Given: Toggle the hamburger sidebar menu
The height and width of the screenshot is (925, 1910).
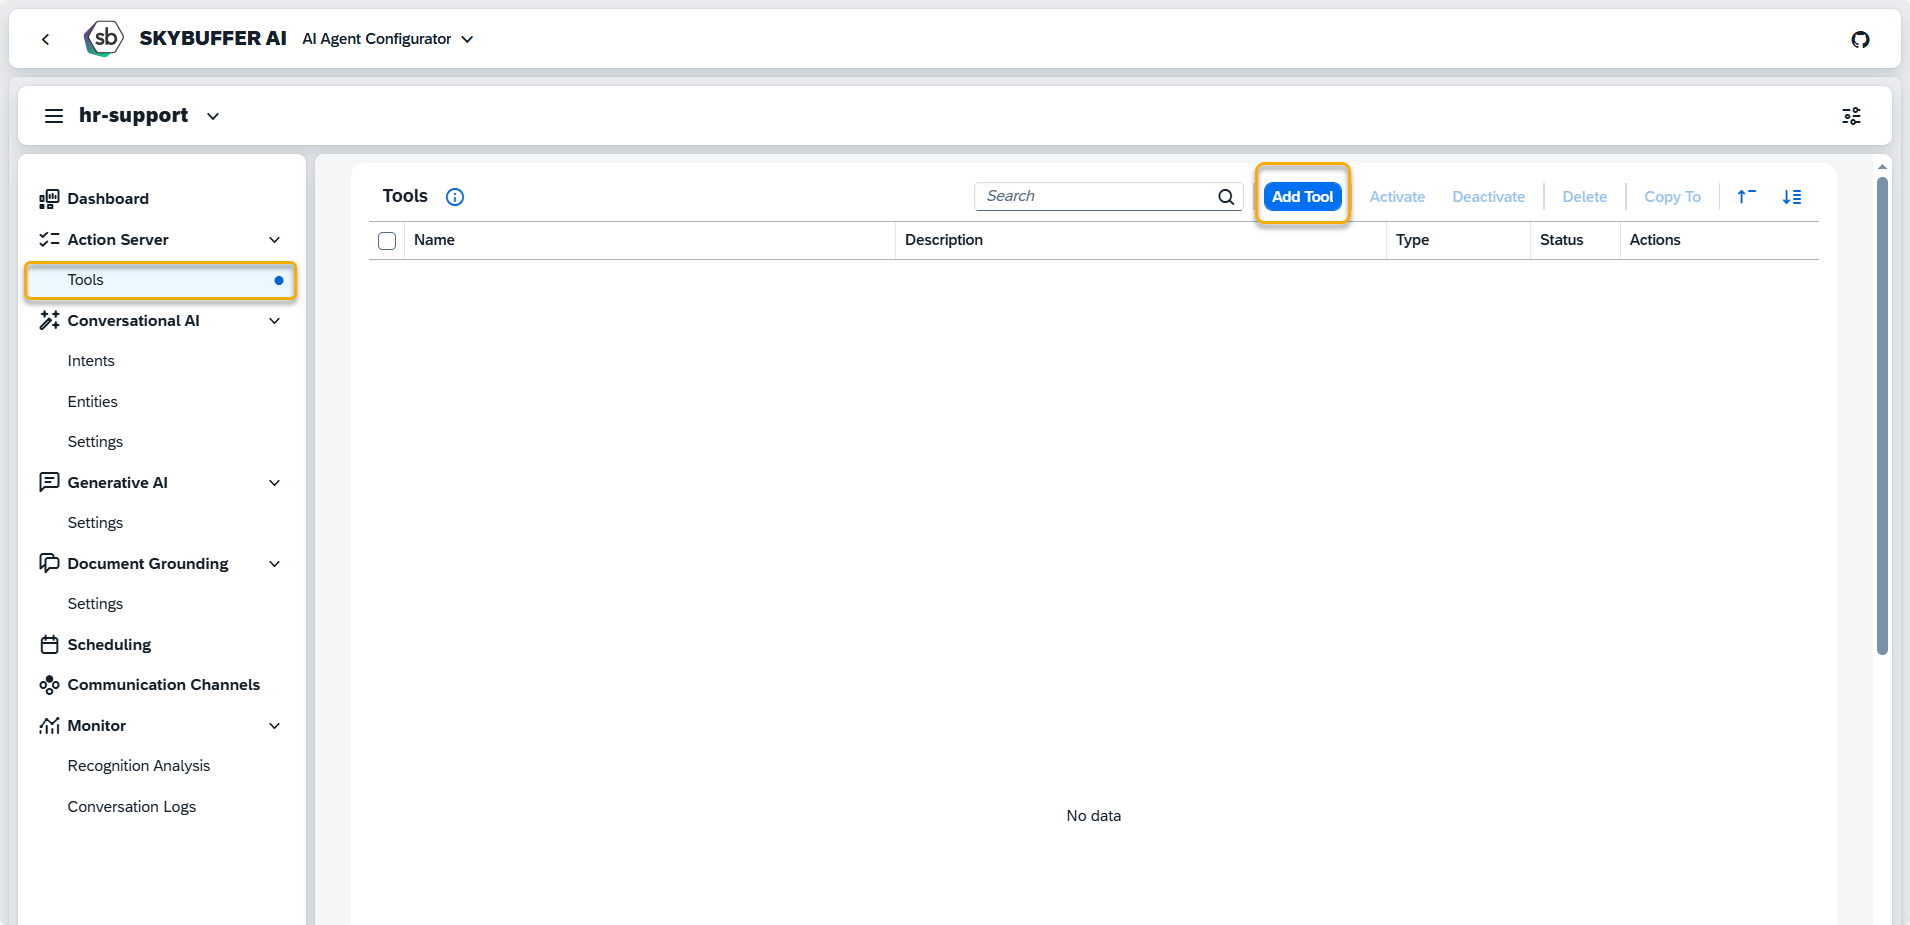Looking at the screenshot, I should click(54, 116).
